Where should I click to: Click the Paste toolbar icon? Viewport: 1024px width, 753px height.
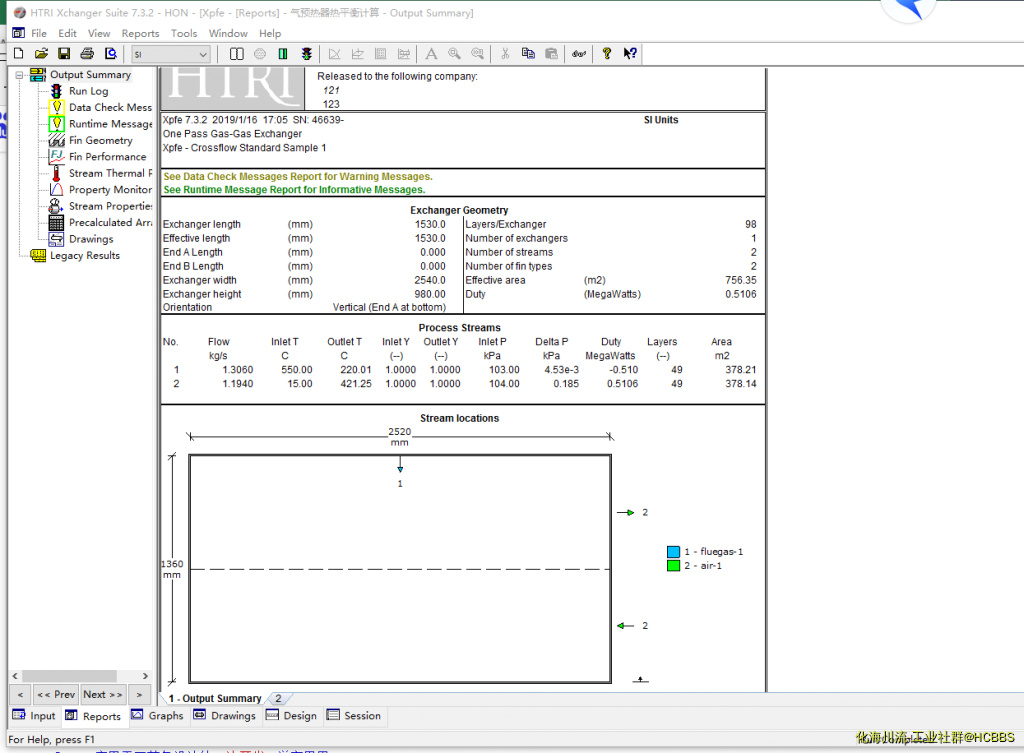[552, 54]
